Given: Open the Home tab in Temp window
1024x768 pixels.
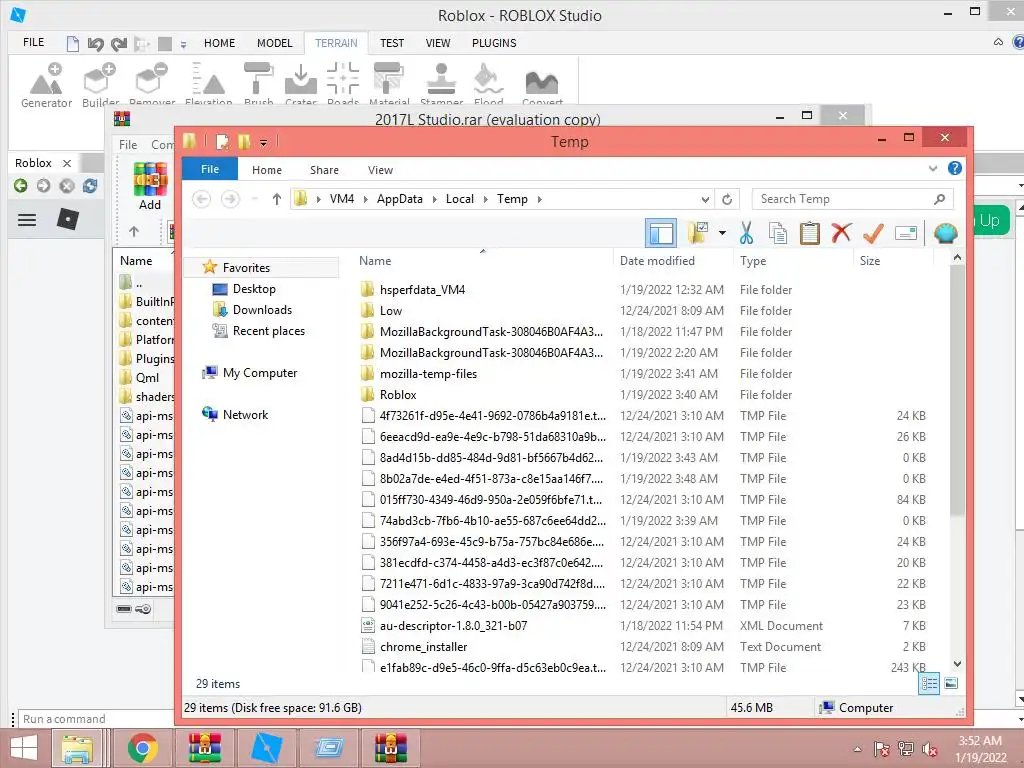Looking at the screenshot, I should pos(267,170).
